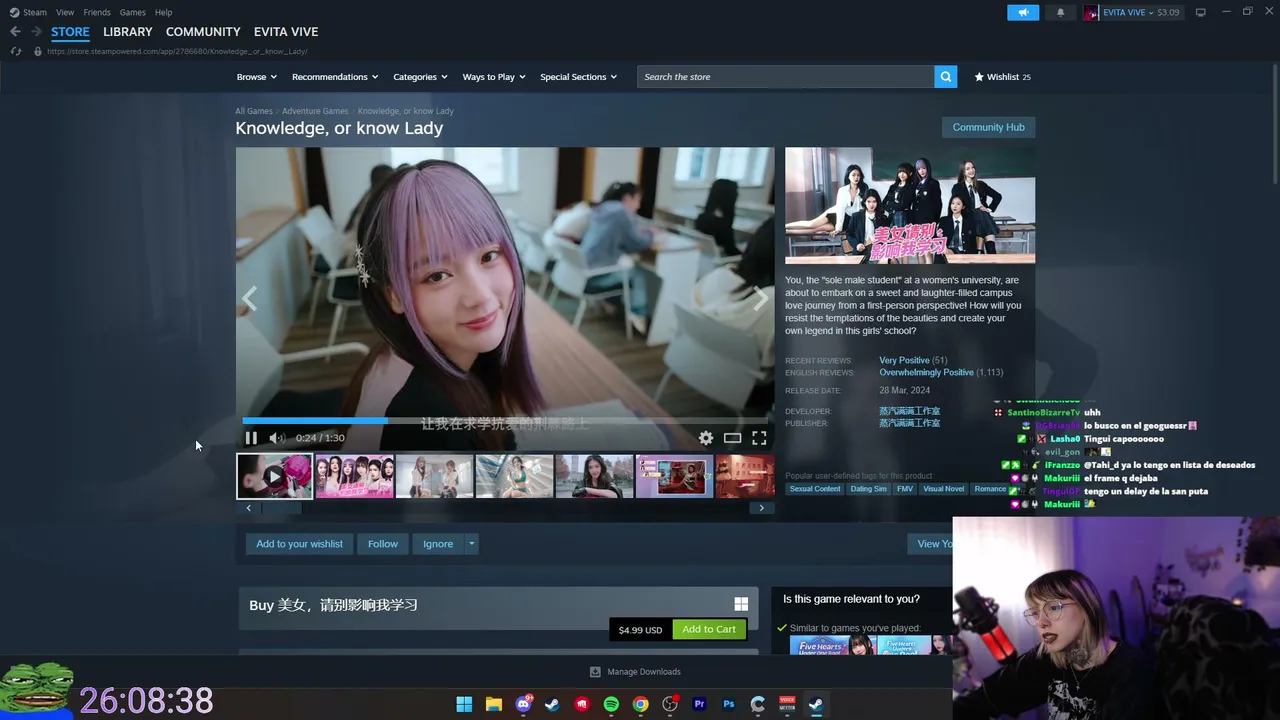Select the woman in autumn courtyard thumbnail
The height and width of the screenshot is (720, 1280).
595,476
